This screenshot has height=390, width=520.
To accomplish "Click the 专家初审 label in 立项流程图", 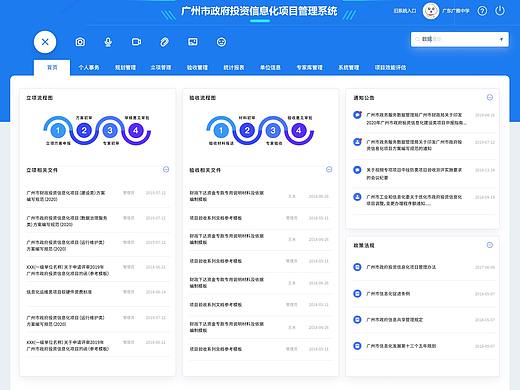I will 111,143.
